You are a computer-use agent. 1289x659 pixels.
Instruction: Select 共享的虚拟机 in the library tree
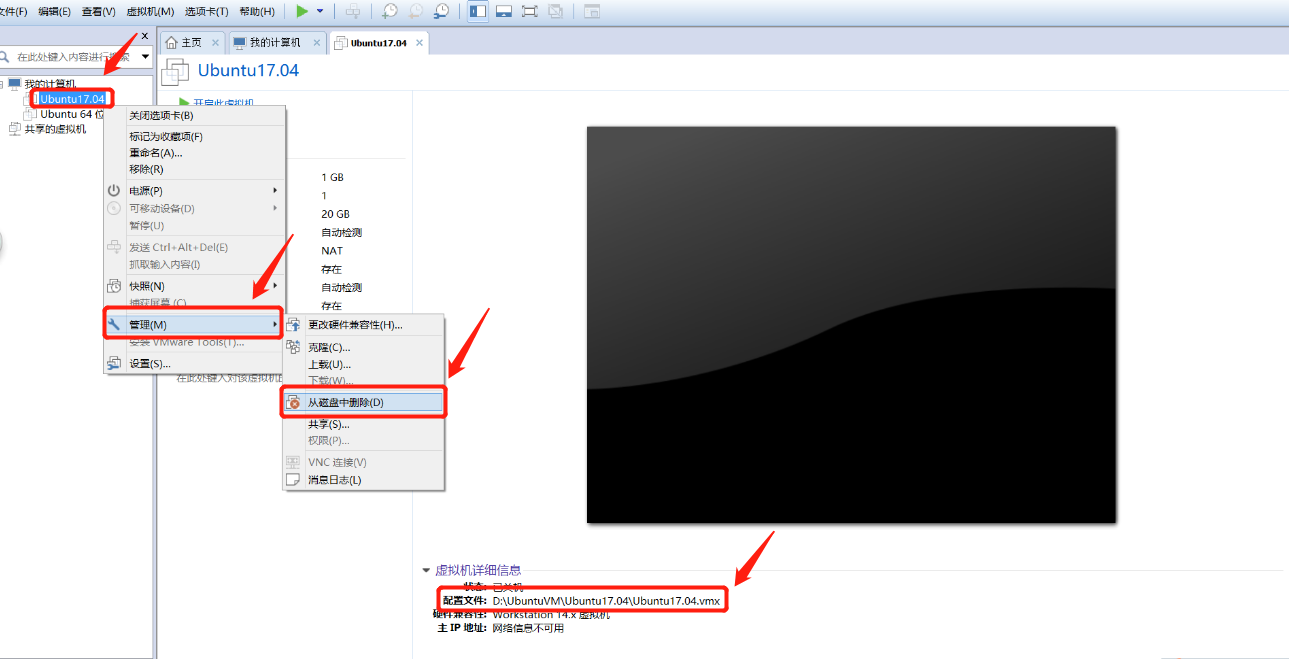pyautogui.click(x=55, y=129)
